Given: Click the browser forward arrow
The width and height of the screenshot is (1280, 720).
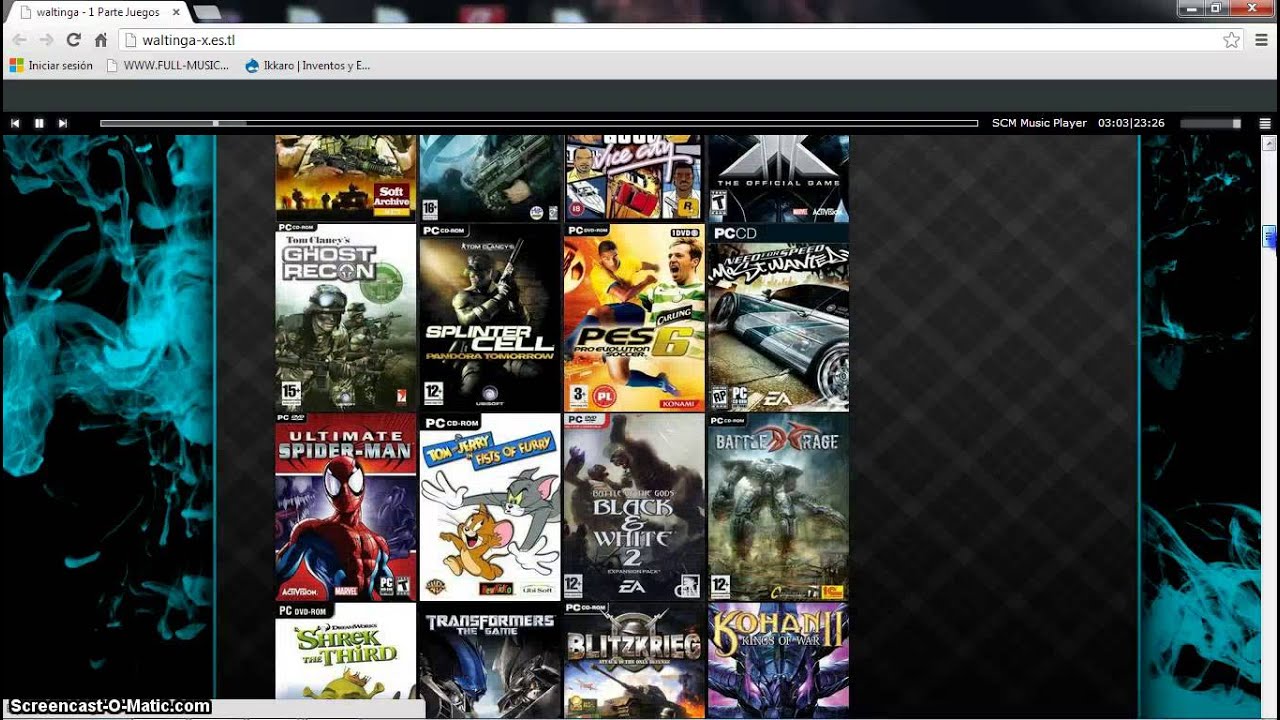Looking at the screenshot, I should 46,40.
